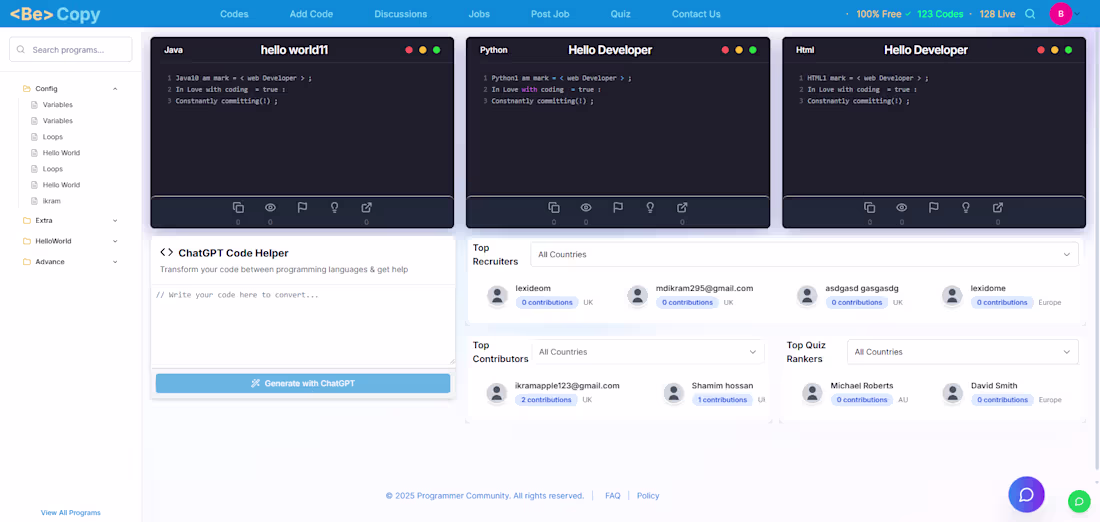Viewport: 1100px width, 522px height.
Task: Flag the Html Hello Developer snippet
Action: pos(934,208)
